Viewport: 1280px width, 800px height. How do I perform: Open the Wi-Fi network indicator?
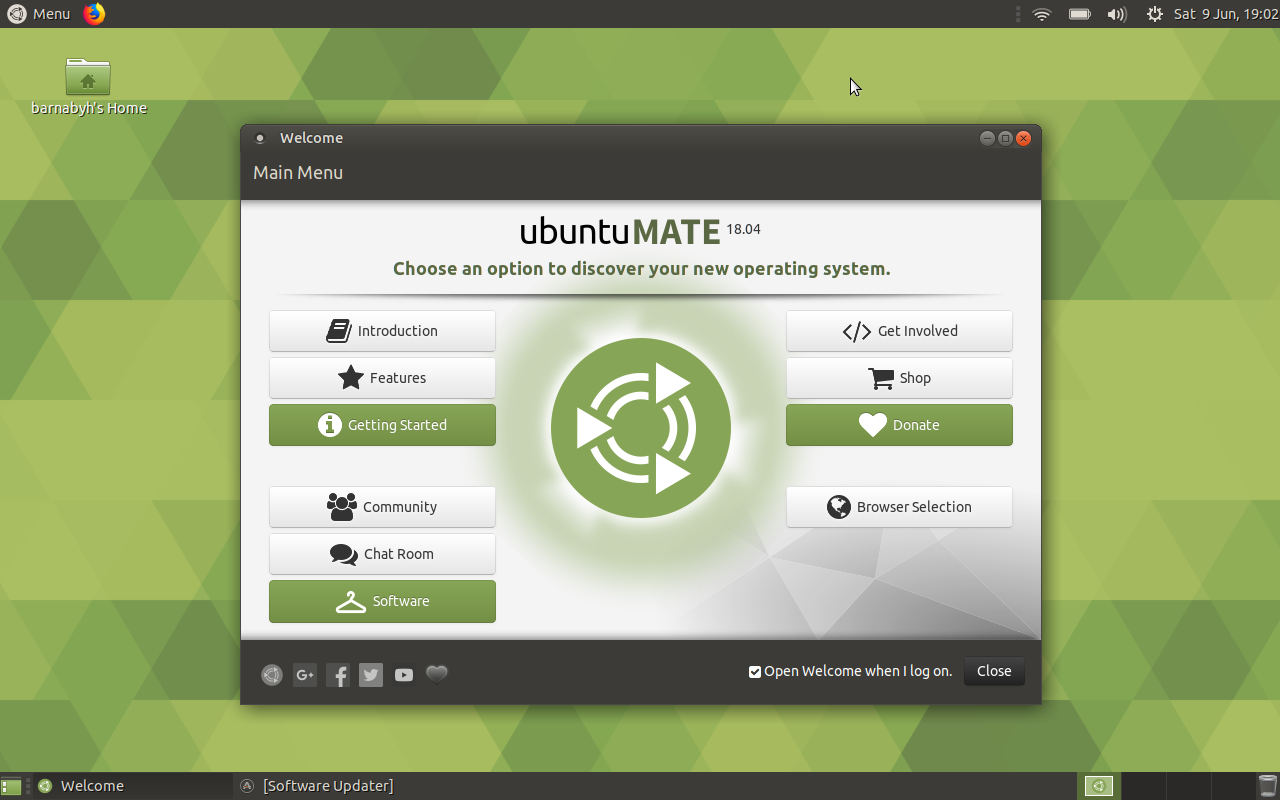[x=1042, y=14]
